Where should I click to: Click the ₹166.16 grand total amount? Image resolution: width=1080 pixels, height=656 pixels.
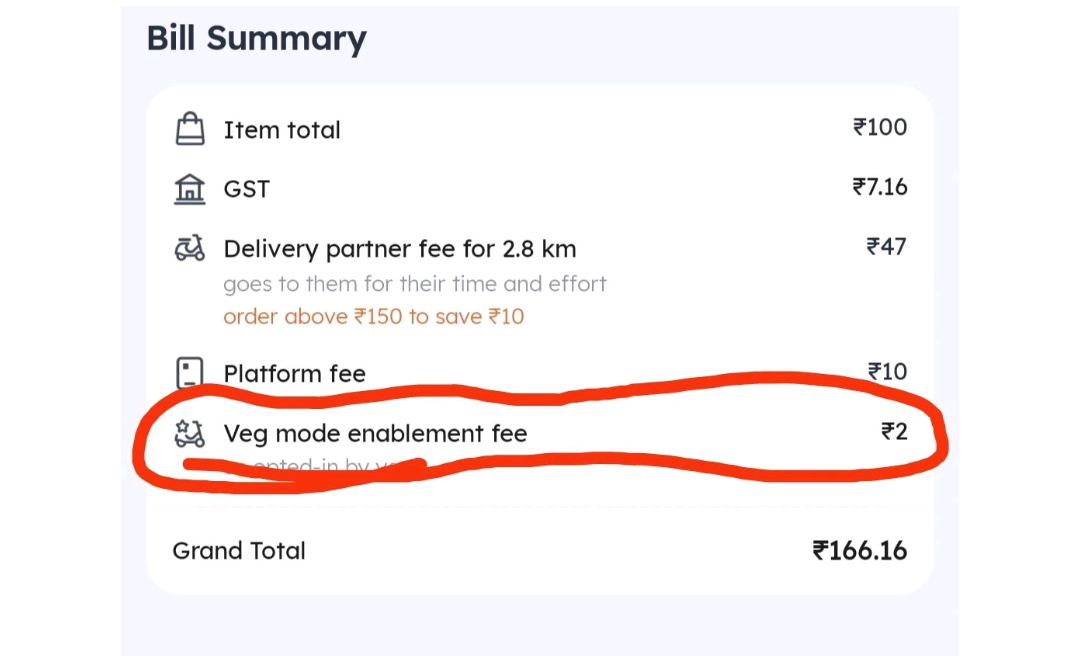coord(860,551)
